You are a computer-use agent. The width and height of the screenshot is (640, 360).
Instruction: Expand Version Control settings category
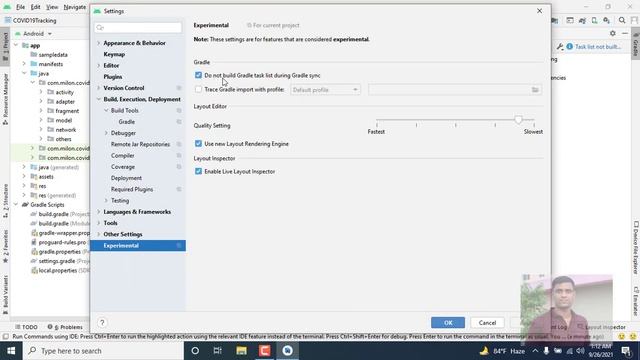(x=99, y=88)
